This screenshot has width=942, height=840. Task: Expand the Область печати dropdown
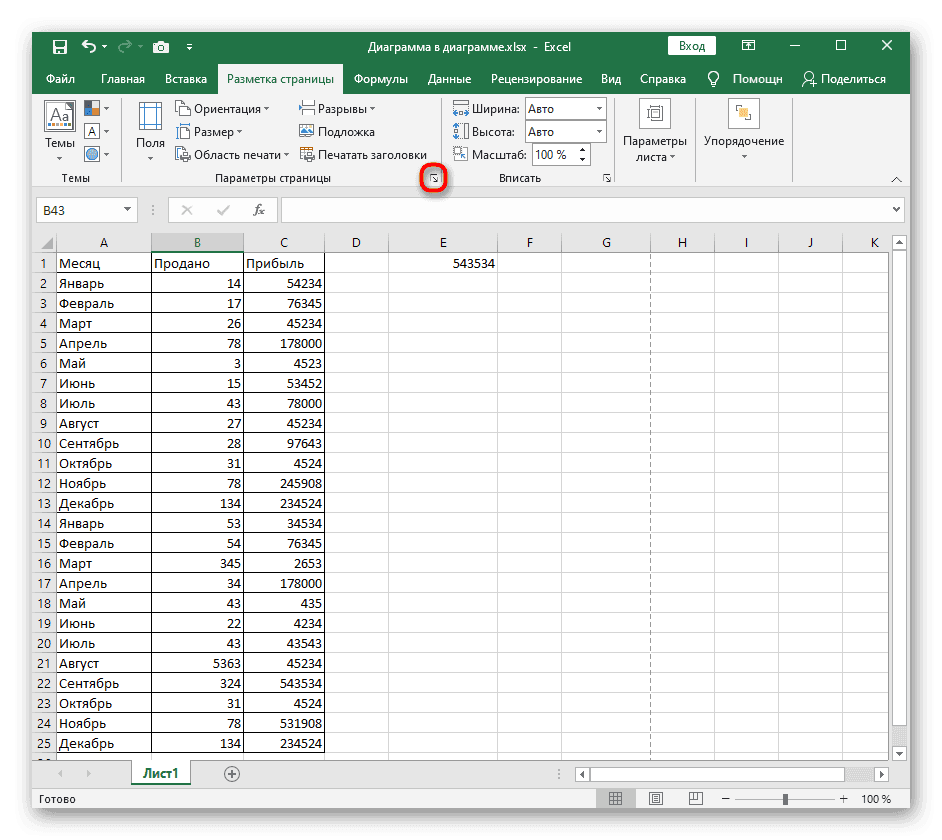[x=232, y=154]
